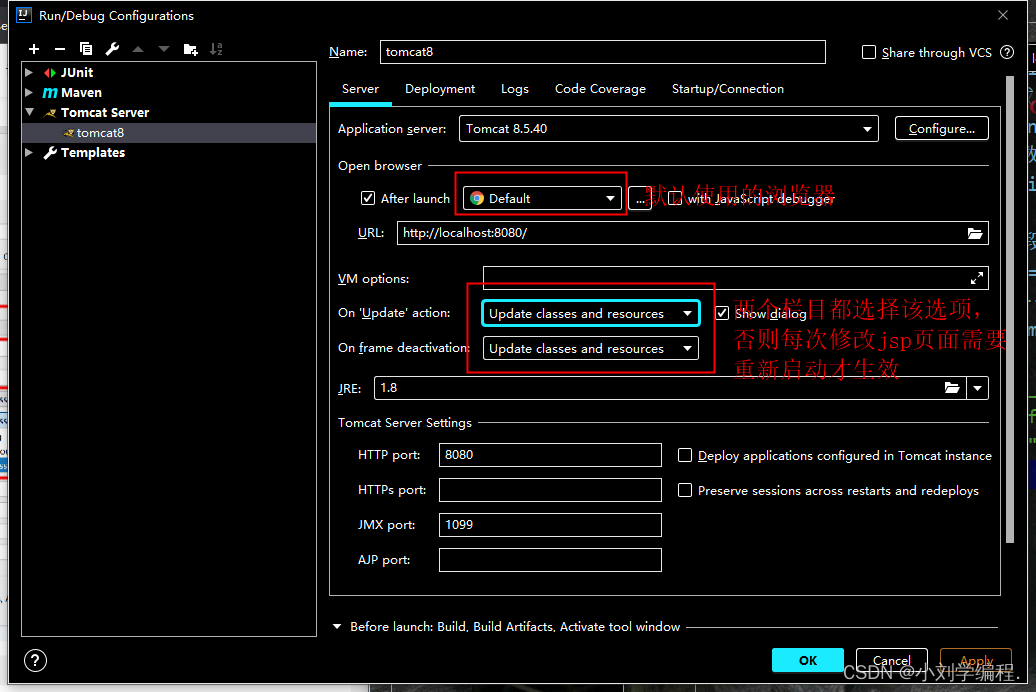Click the vertical scrollbar of the settings panel

(1010, 309)
